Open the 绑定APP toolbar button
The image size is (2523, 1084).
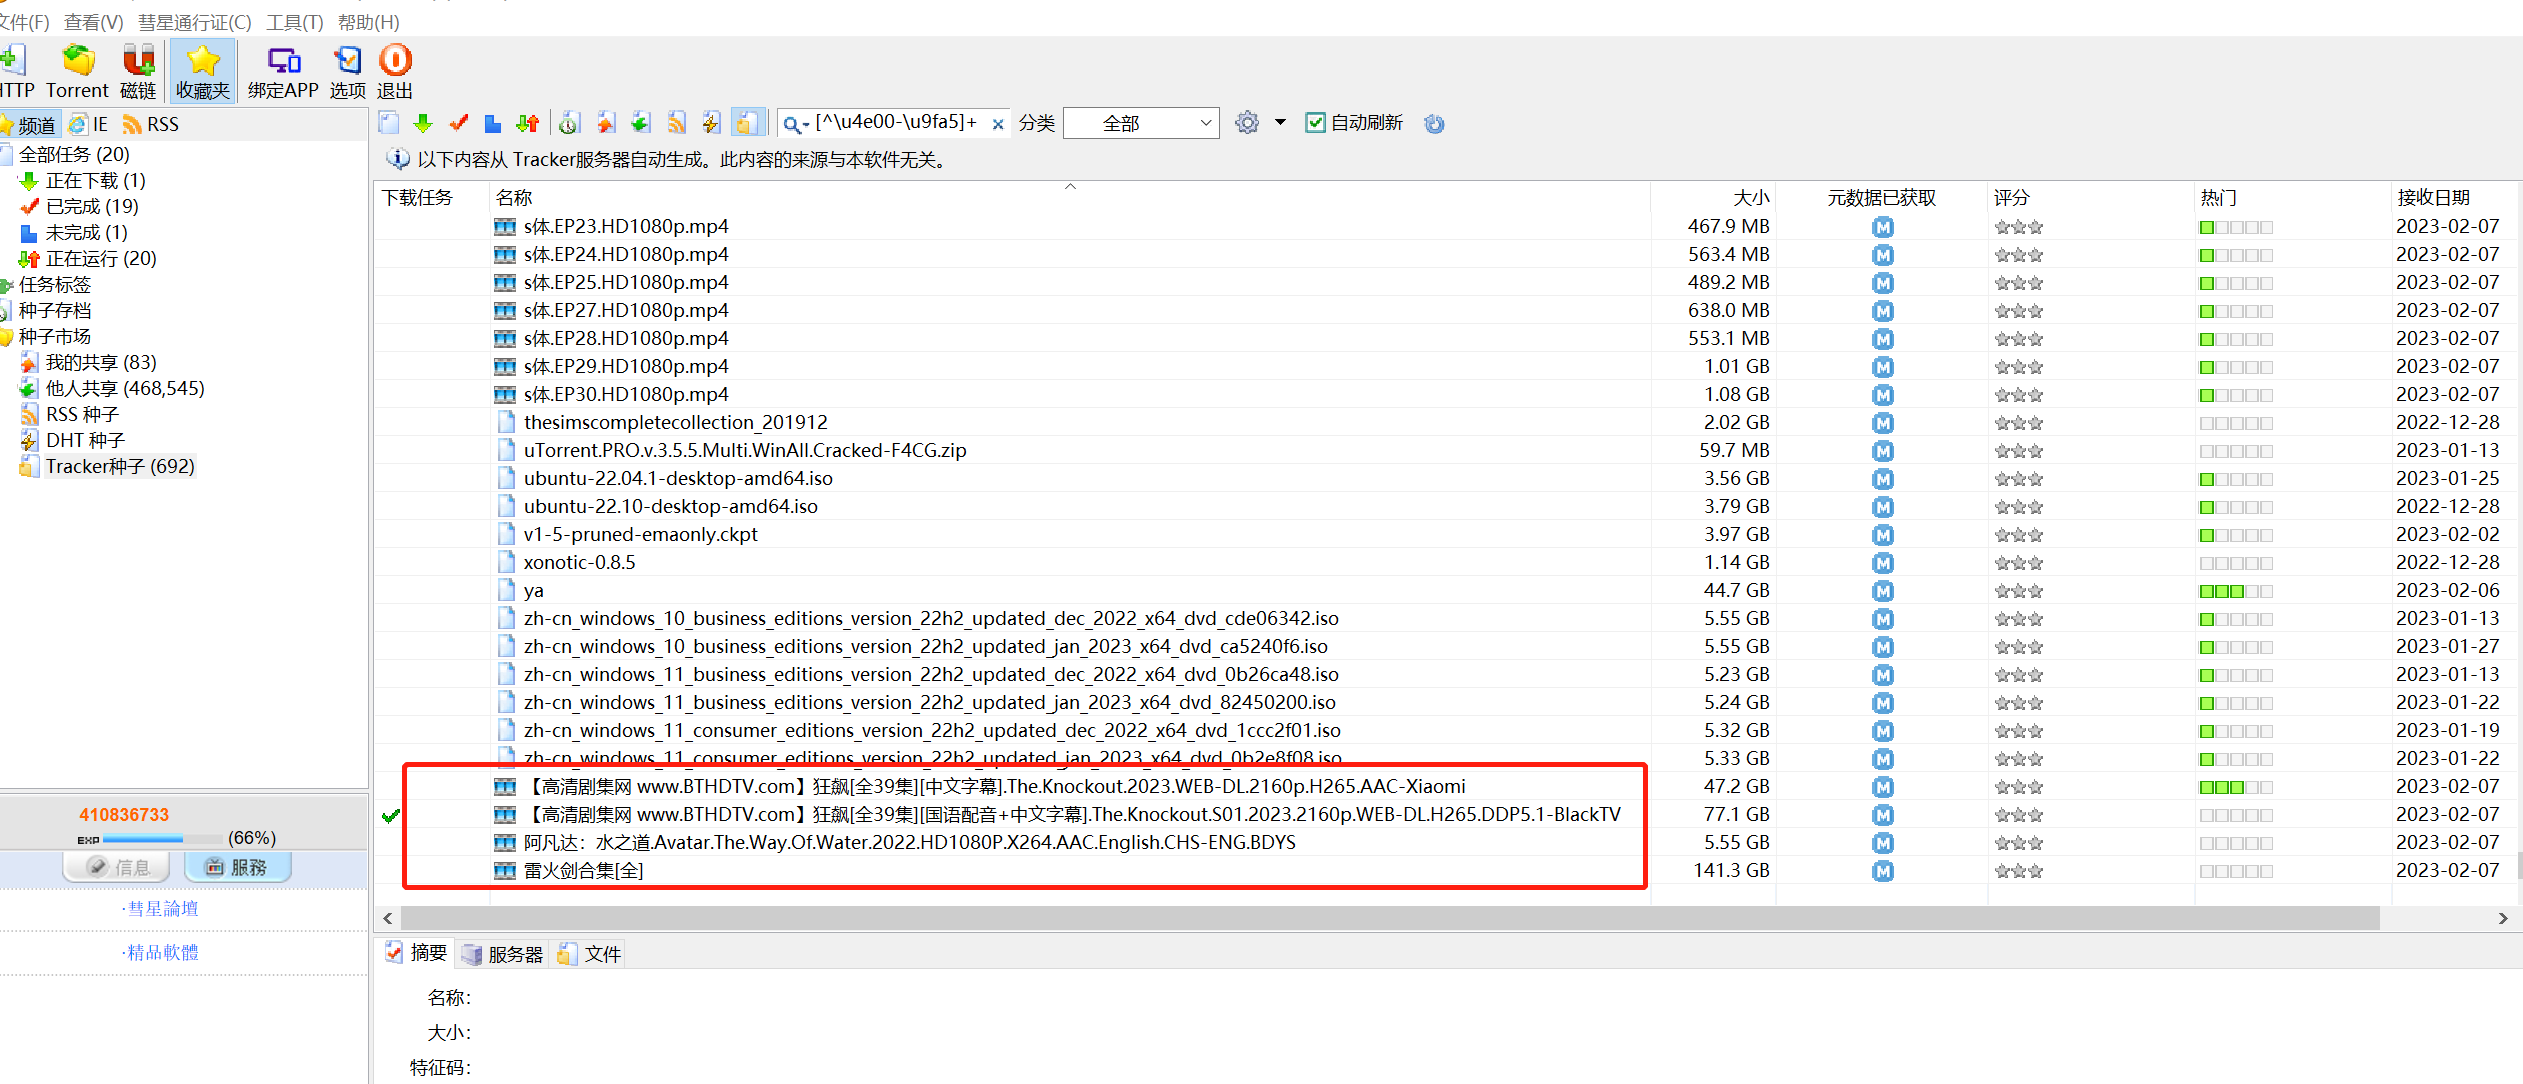[x=283, y=72]
